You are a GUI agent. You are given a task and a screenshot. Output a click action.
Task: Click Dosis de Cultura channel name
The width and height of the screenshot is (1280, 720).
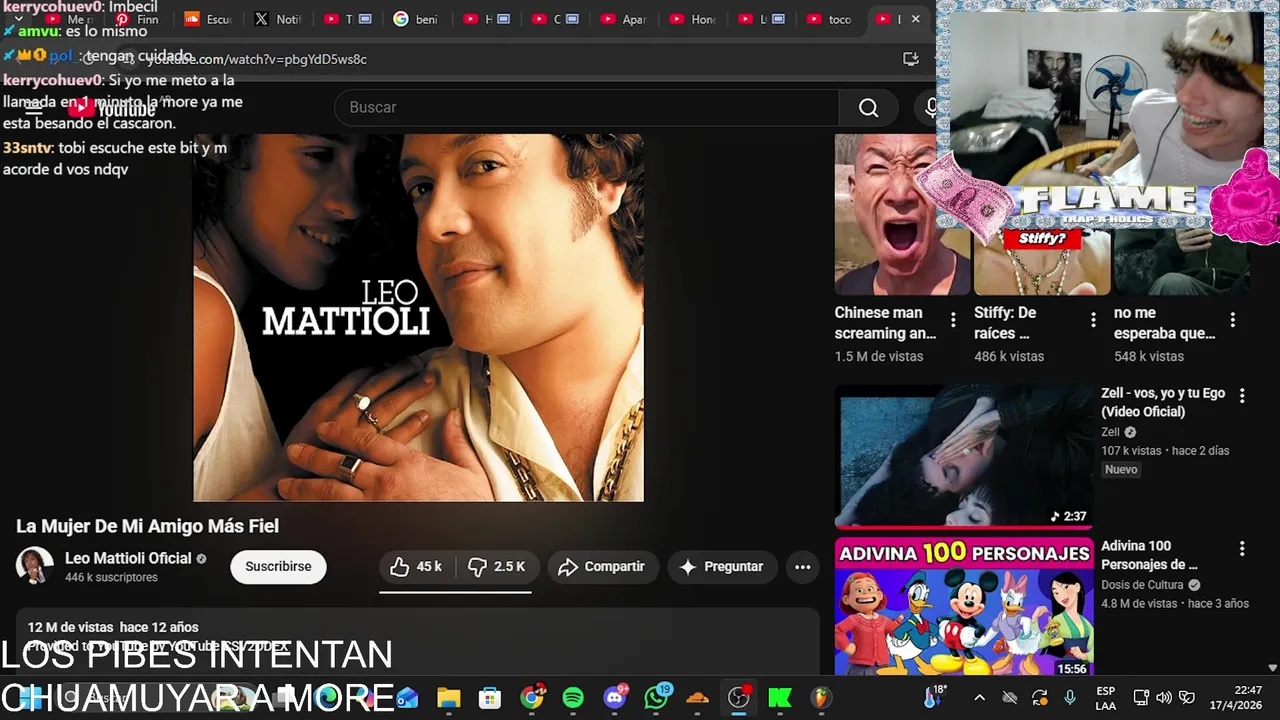coord(1142,585)
